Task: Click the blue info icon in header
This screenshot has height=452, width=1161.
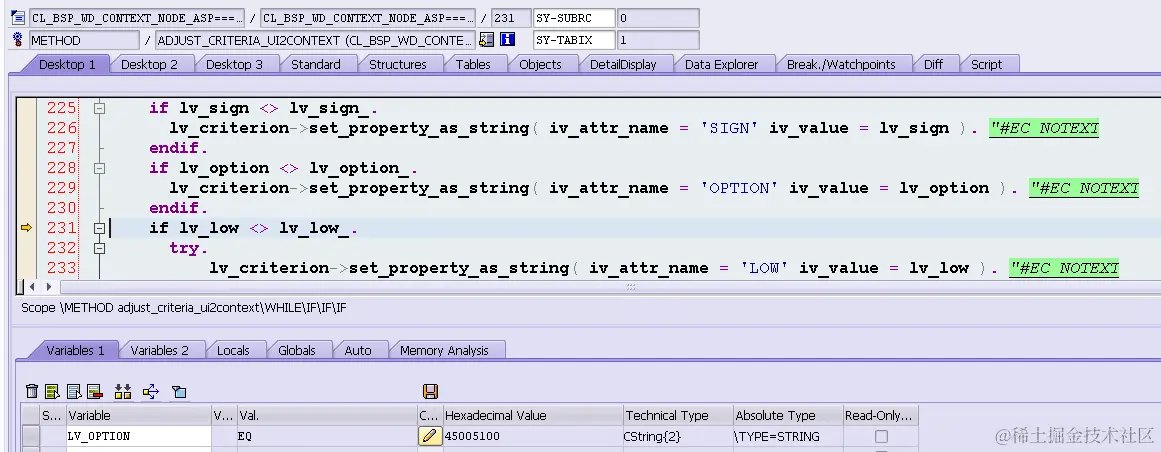Action: pos(507,39)
